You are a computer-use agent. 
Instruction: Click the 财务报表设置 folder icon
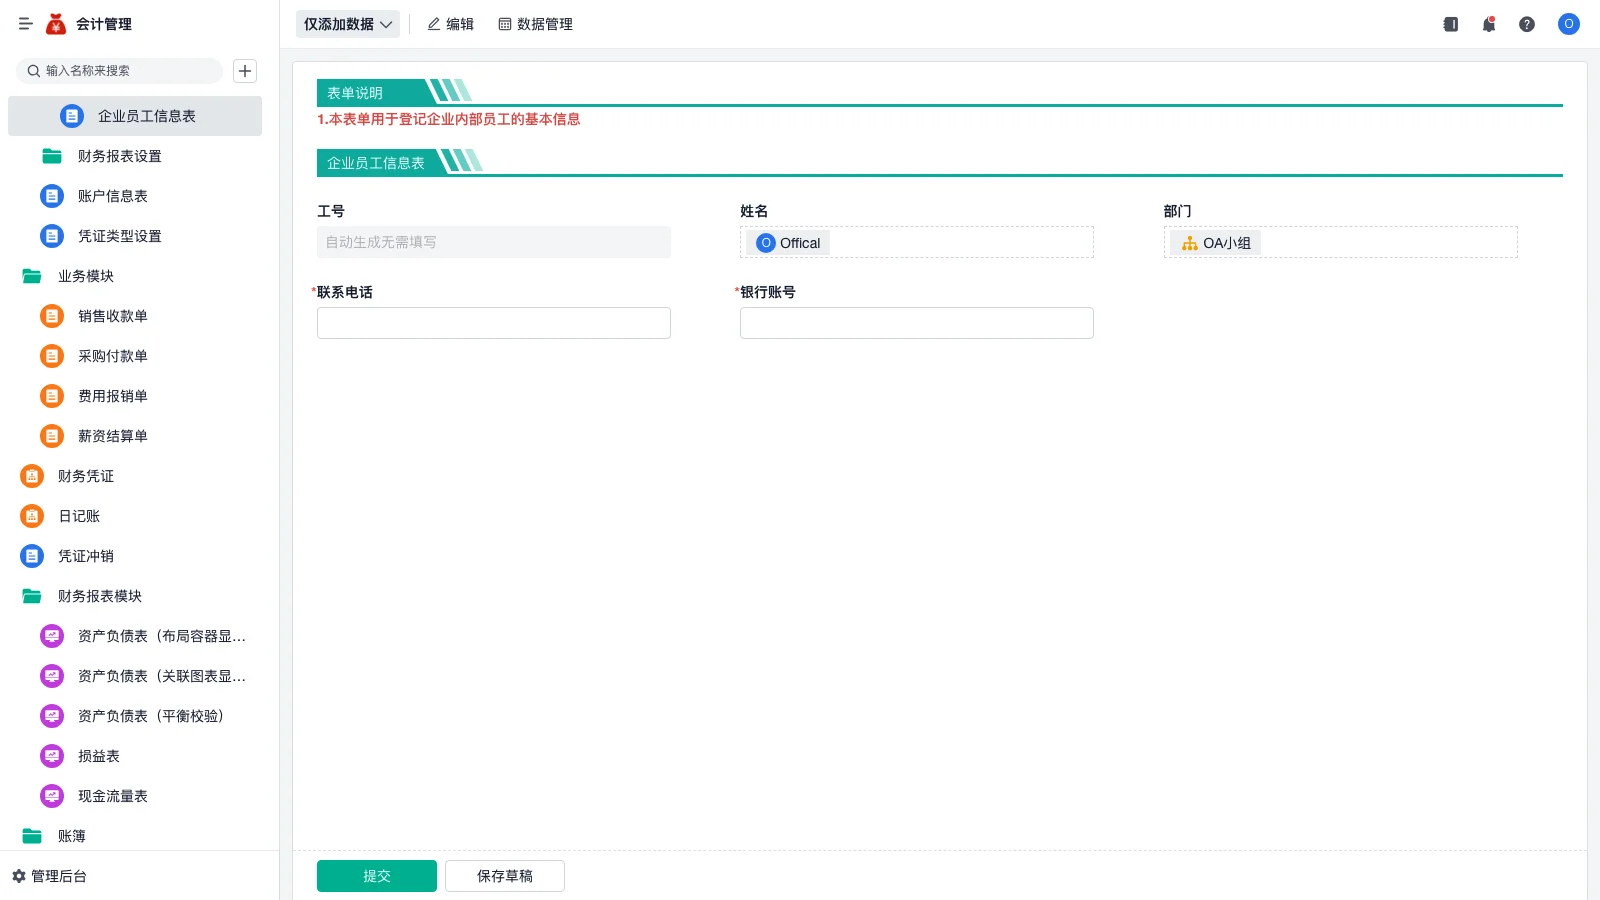tap(52, 156)
